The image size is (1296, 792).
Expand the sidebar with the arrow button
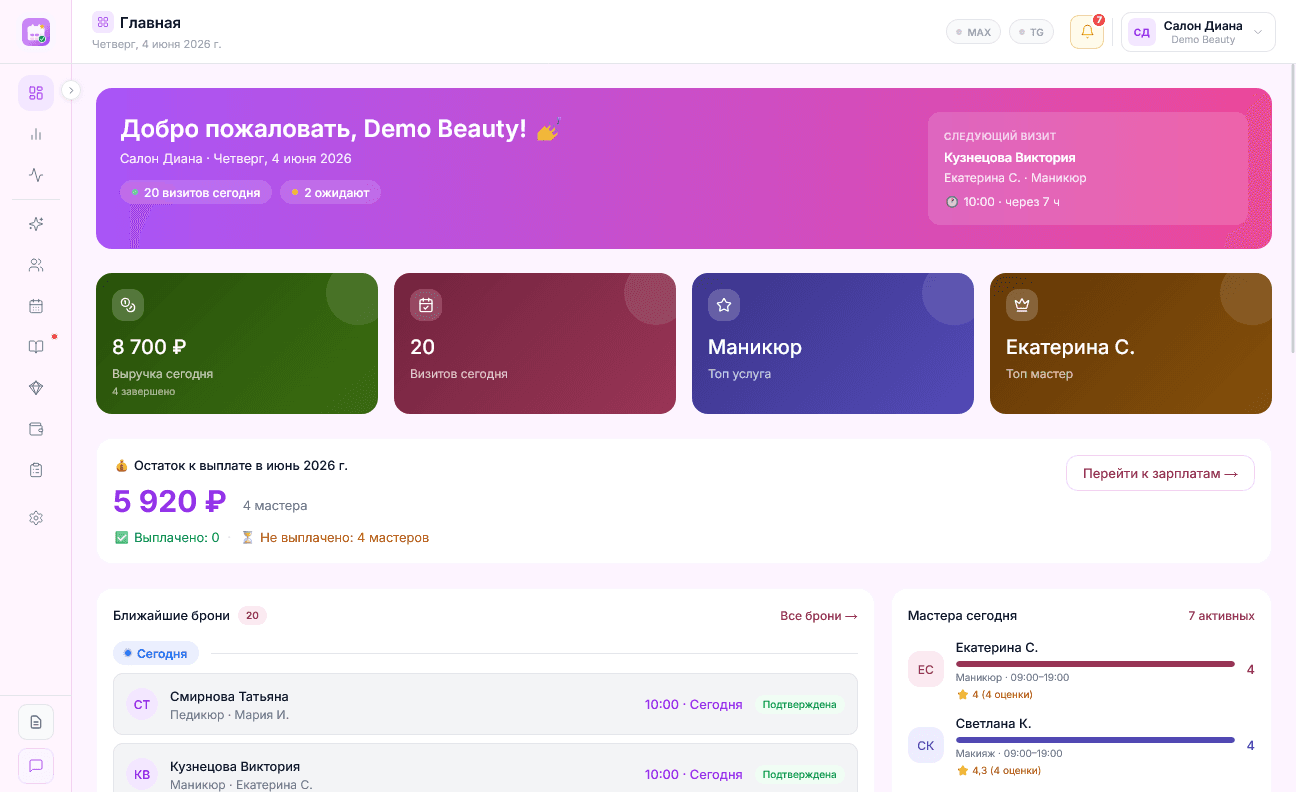(x=71, y=90)
